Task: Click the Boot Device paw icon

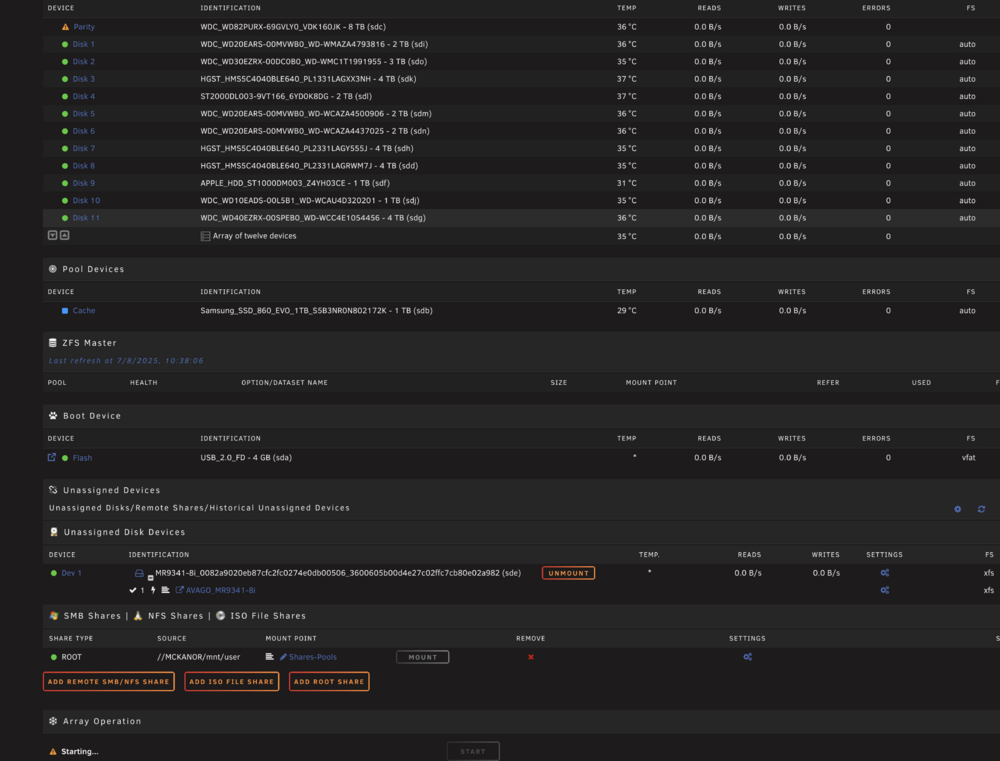Action: click(x=53, y=415)
